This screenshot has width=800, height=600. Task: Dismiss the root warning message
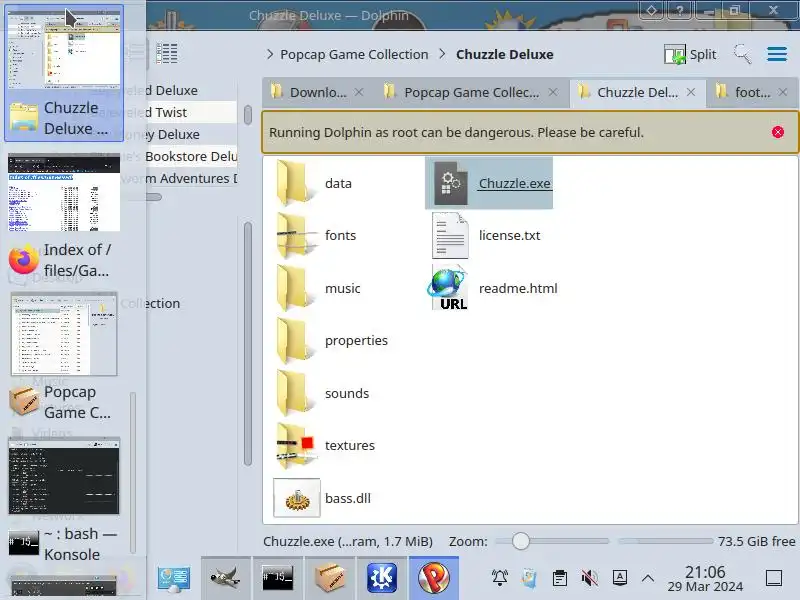pyautogui.click(x=778, y=133)
